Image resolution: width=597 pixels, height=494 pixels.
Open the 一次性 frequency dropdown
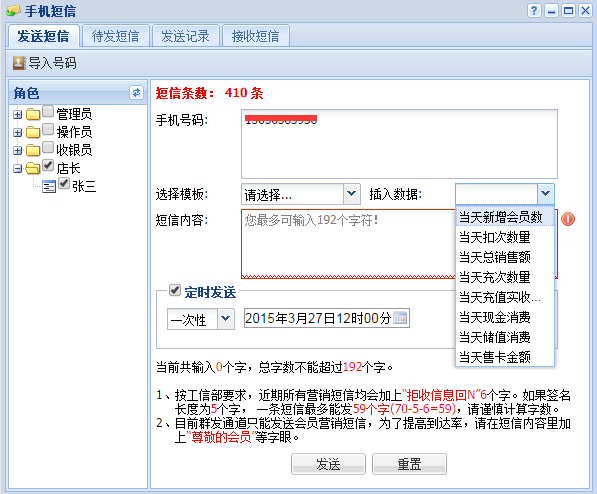226,319
